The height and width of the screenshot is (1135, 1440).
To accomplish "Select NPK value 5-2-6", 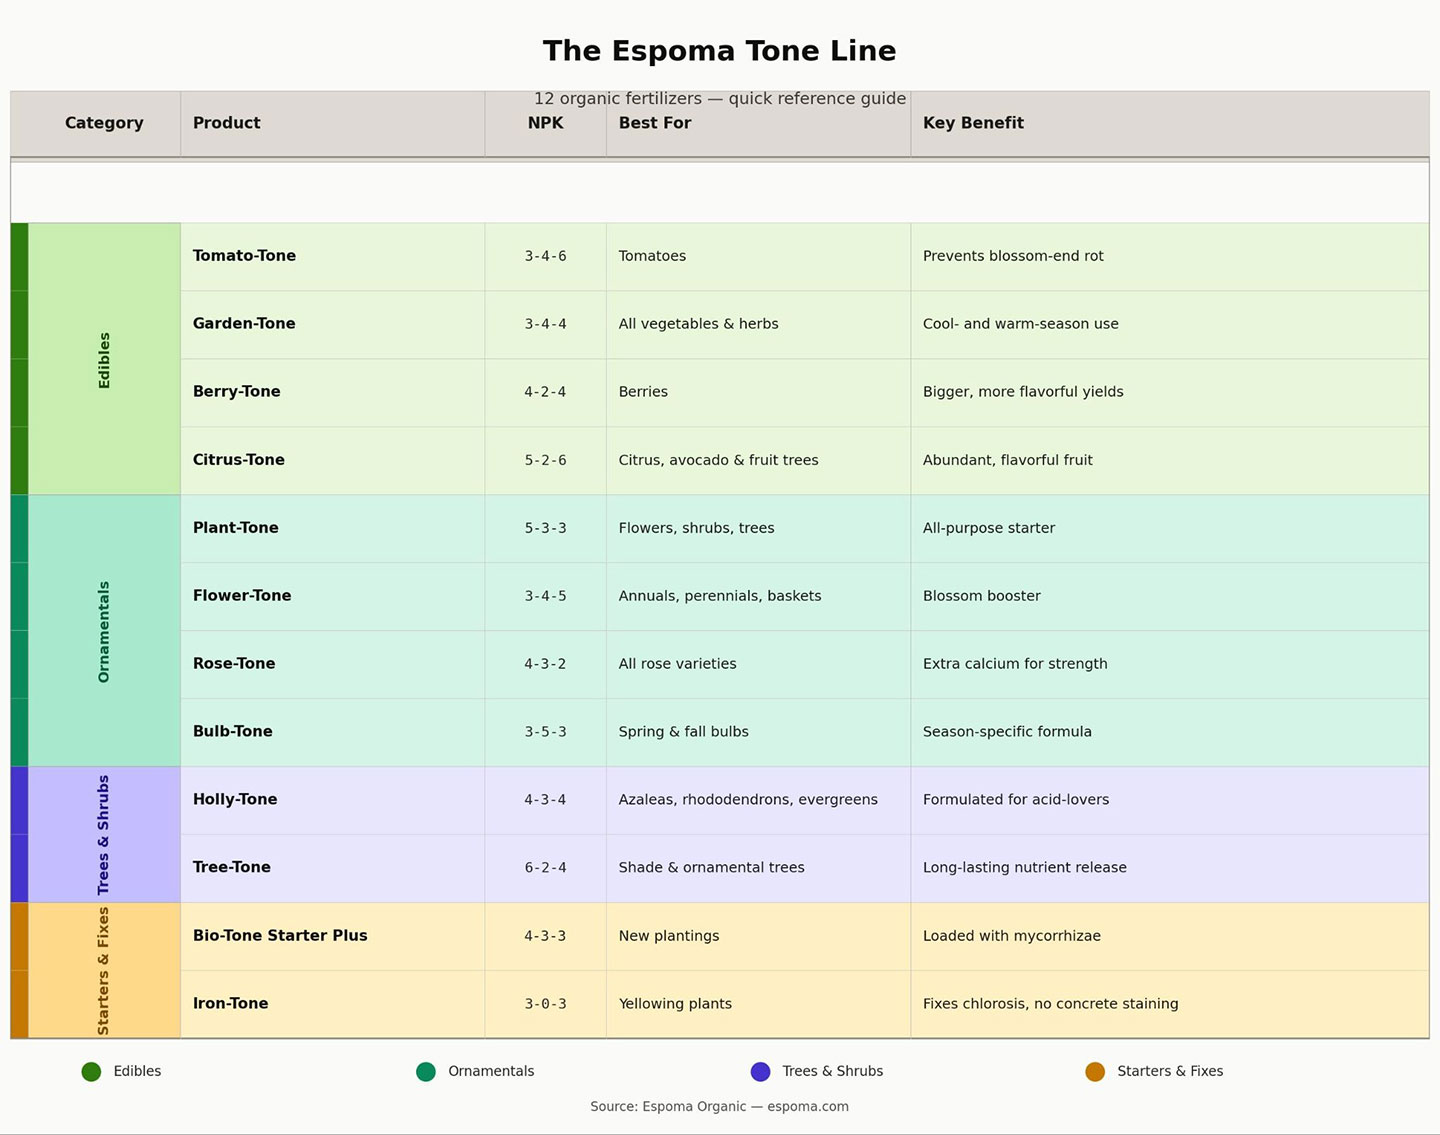I will coord(545,460).
